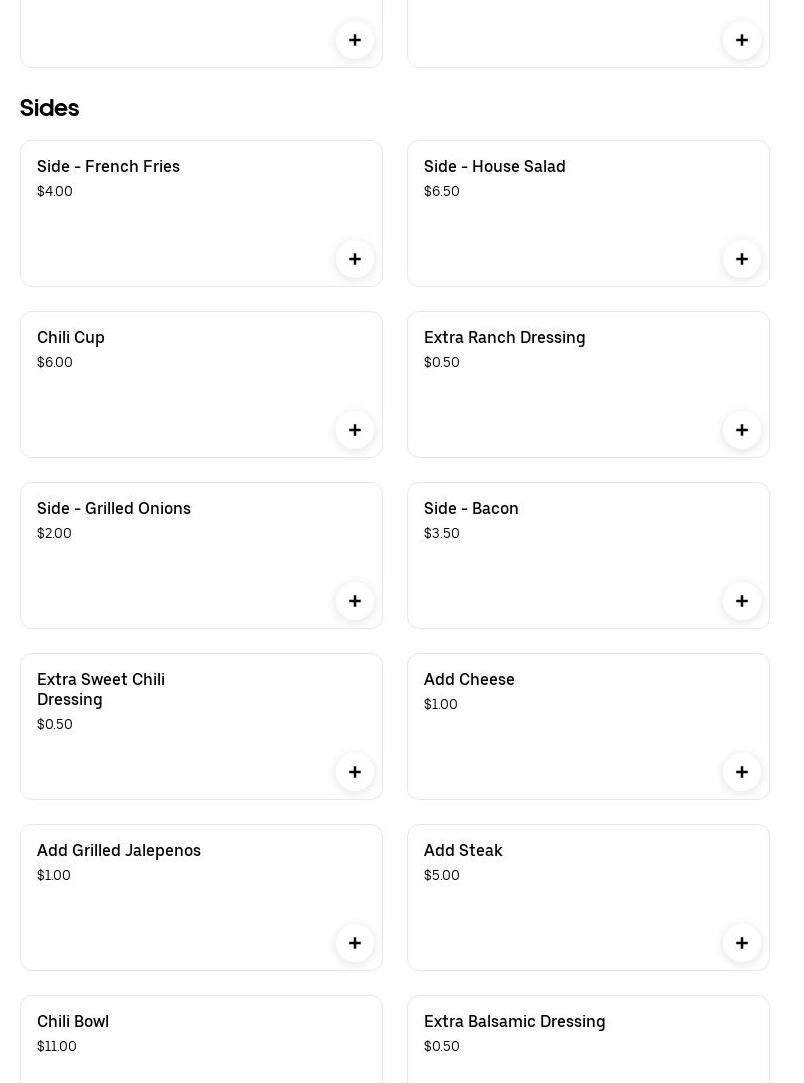Add Grilled Jalepenos using plus icon

355,943
